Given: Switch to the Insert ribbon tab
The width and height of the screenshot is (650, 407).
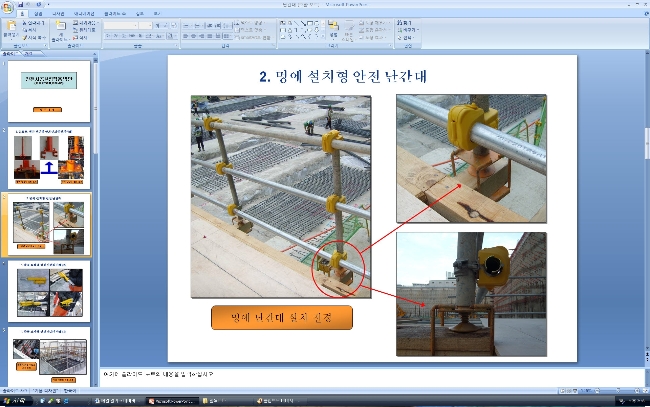Looking at the screenshot, I should (38, 14).
